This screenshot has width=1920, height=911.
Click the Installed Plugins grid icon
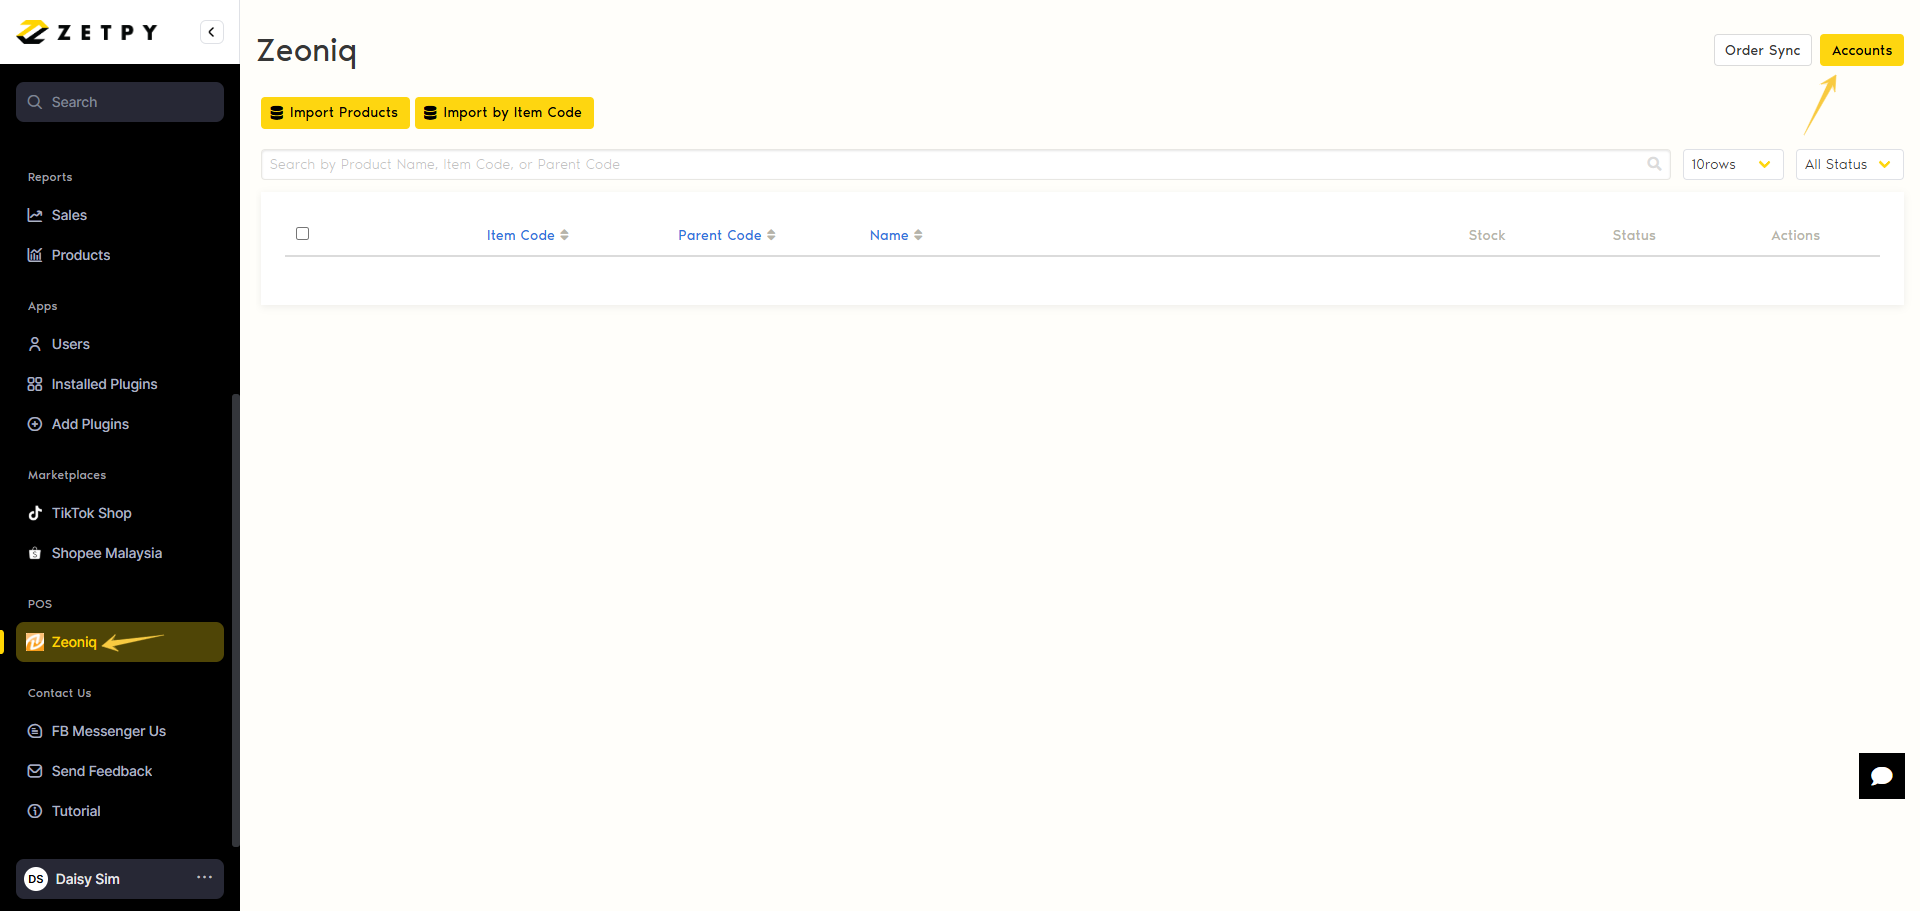coord(35,384)
